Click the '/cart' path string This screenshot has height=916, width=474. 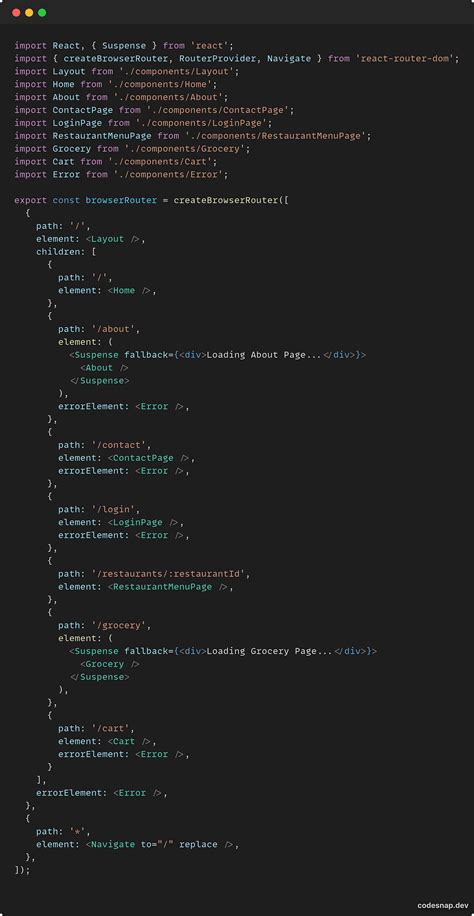click(x=110, y=728)
